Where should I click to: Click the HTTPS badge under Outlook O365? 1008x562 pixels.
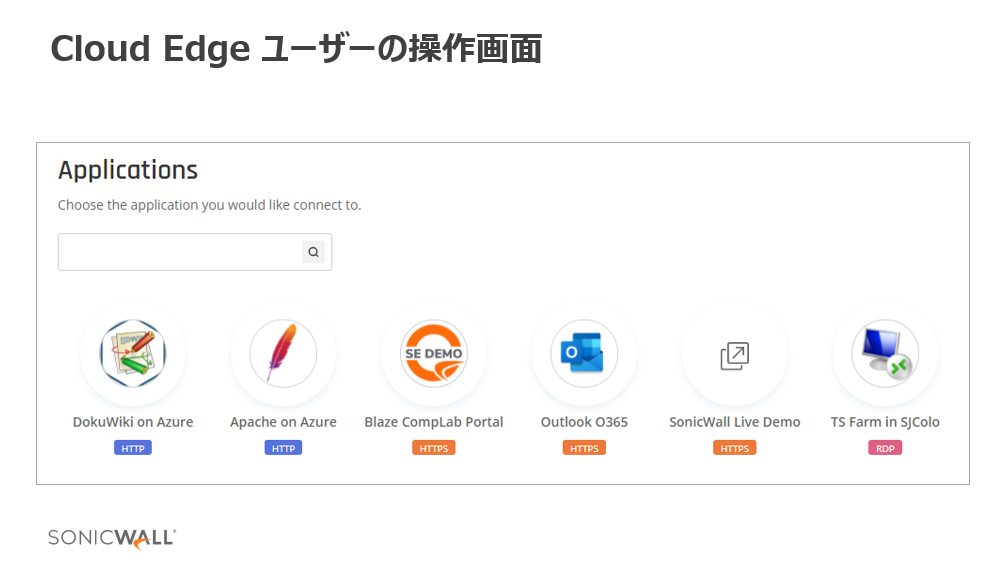point(584,448)
